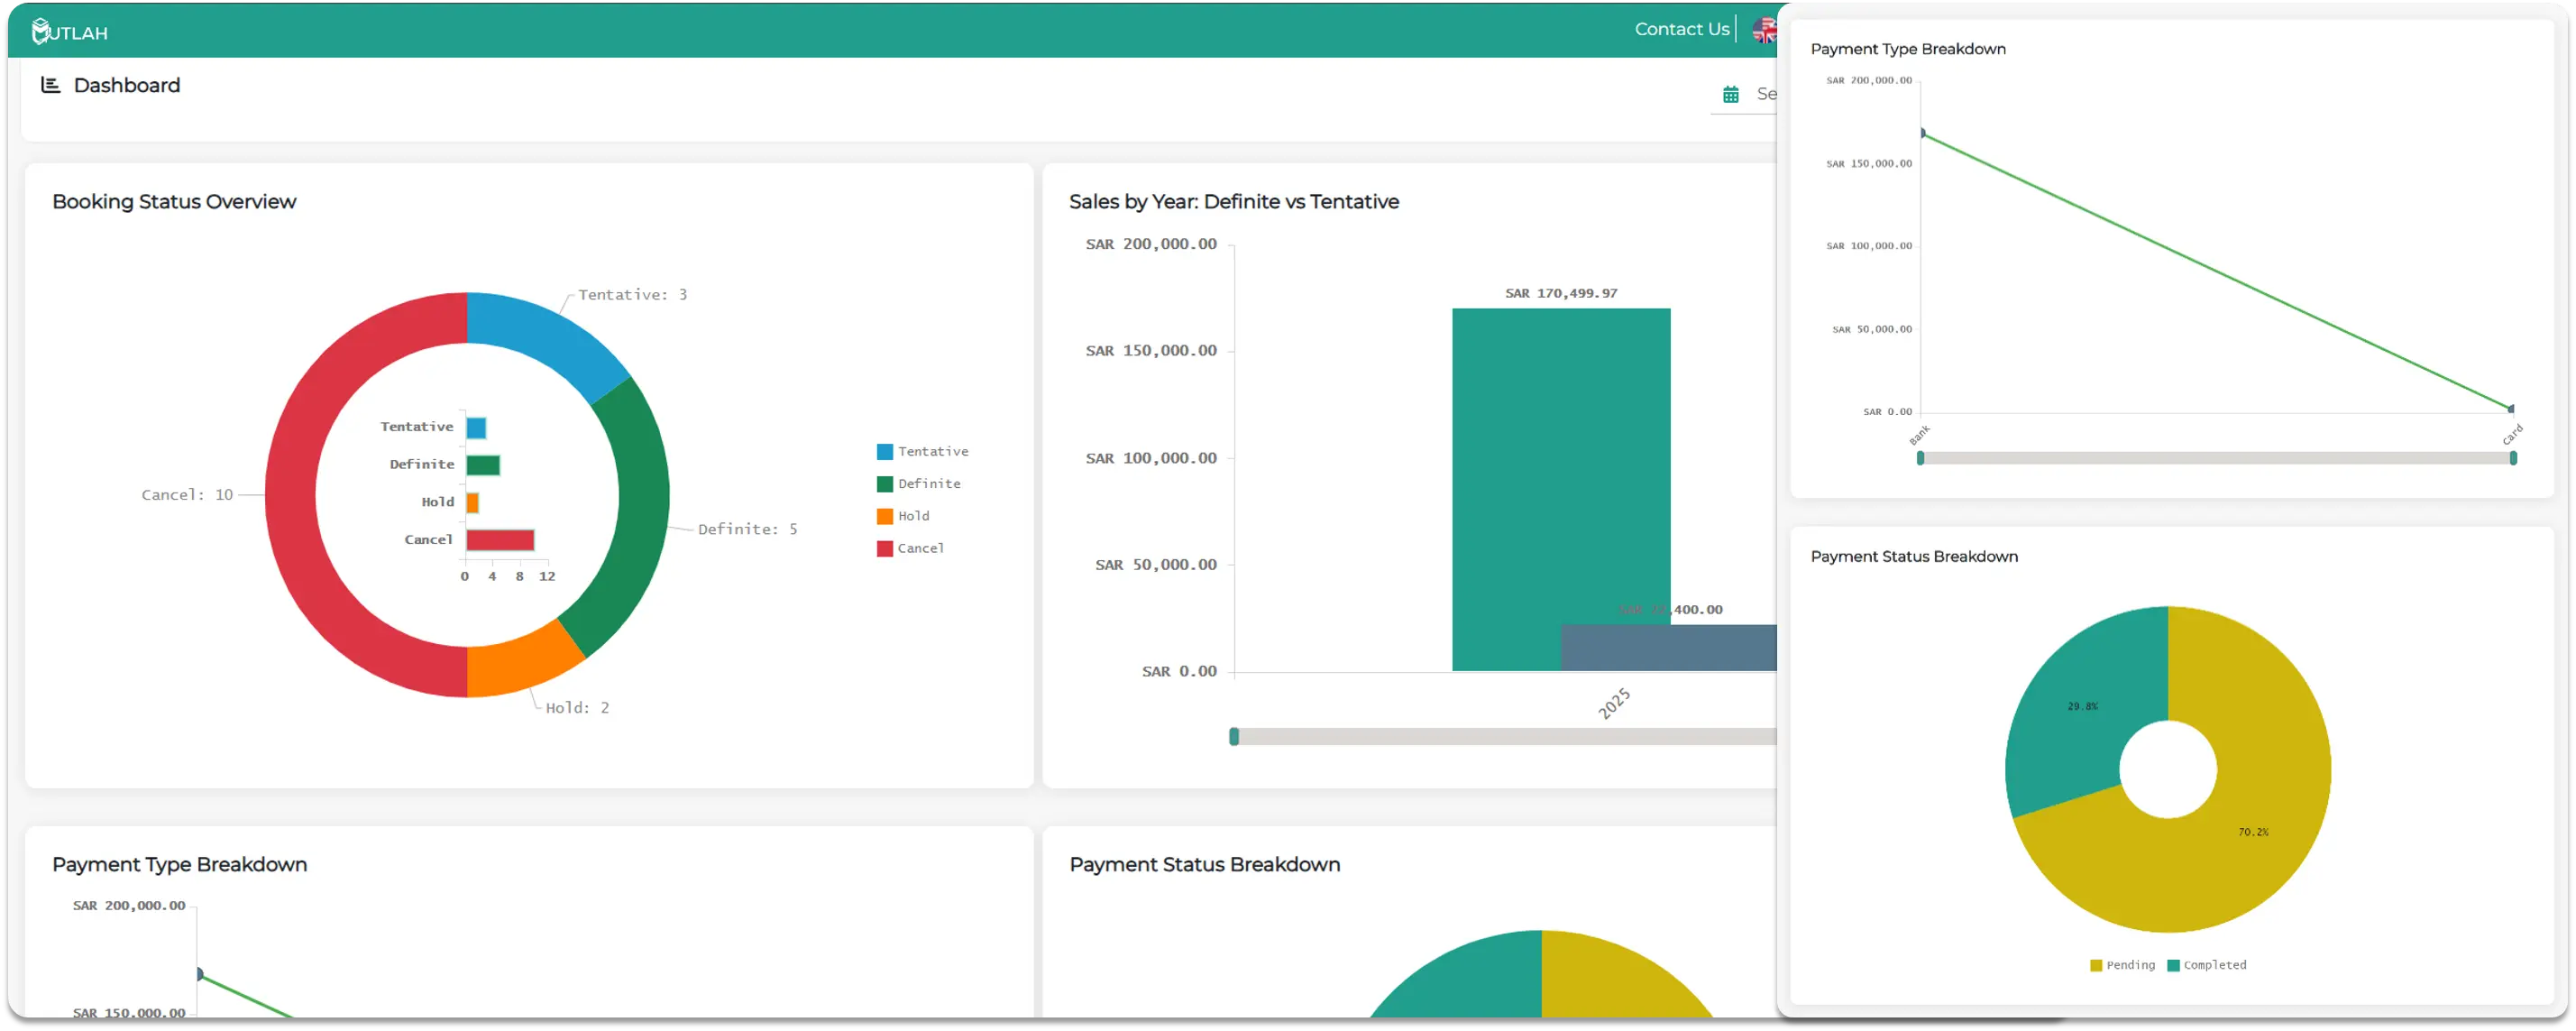Toggle the Hold legend entry in Booking Status Overview
The height and width of the screenshot is (1031, 2576).
[903, 516]
